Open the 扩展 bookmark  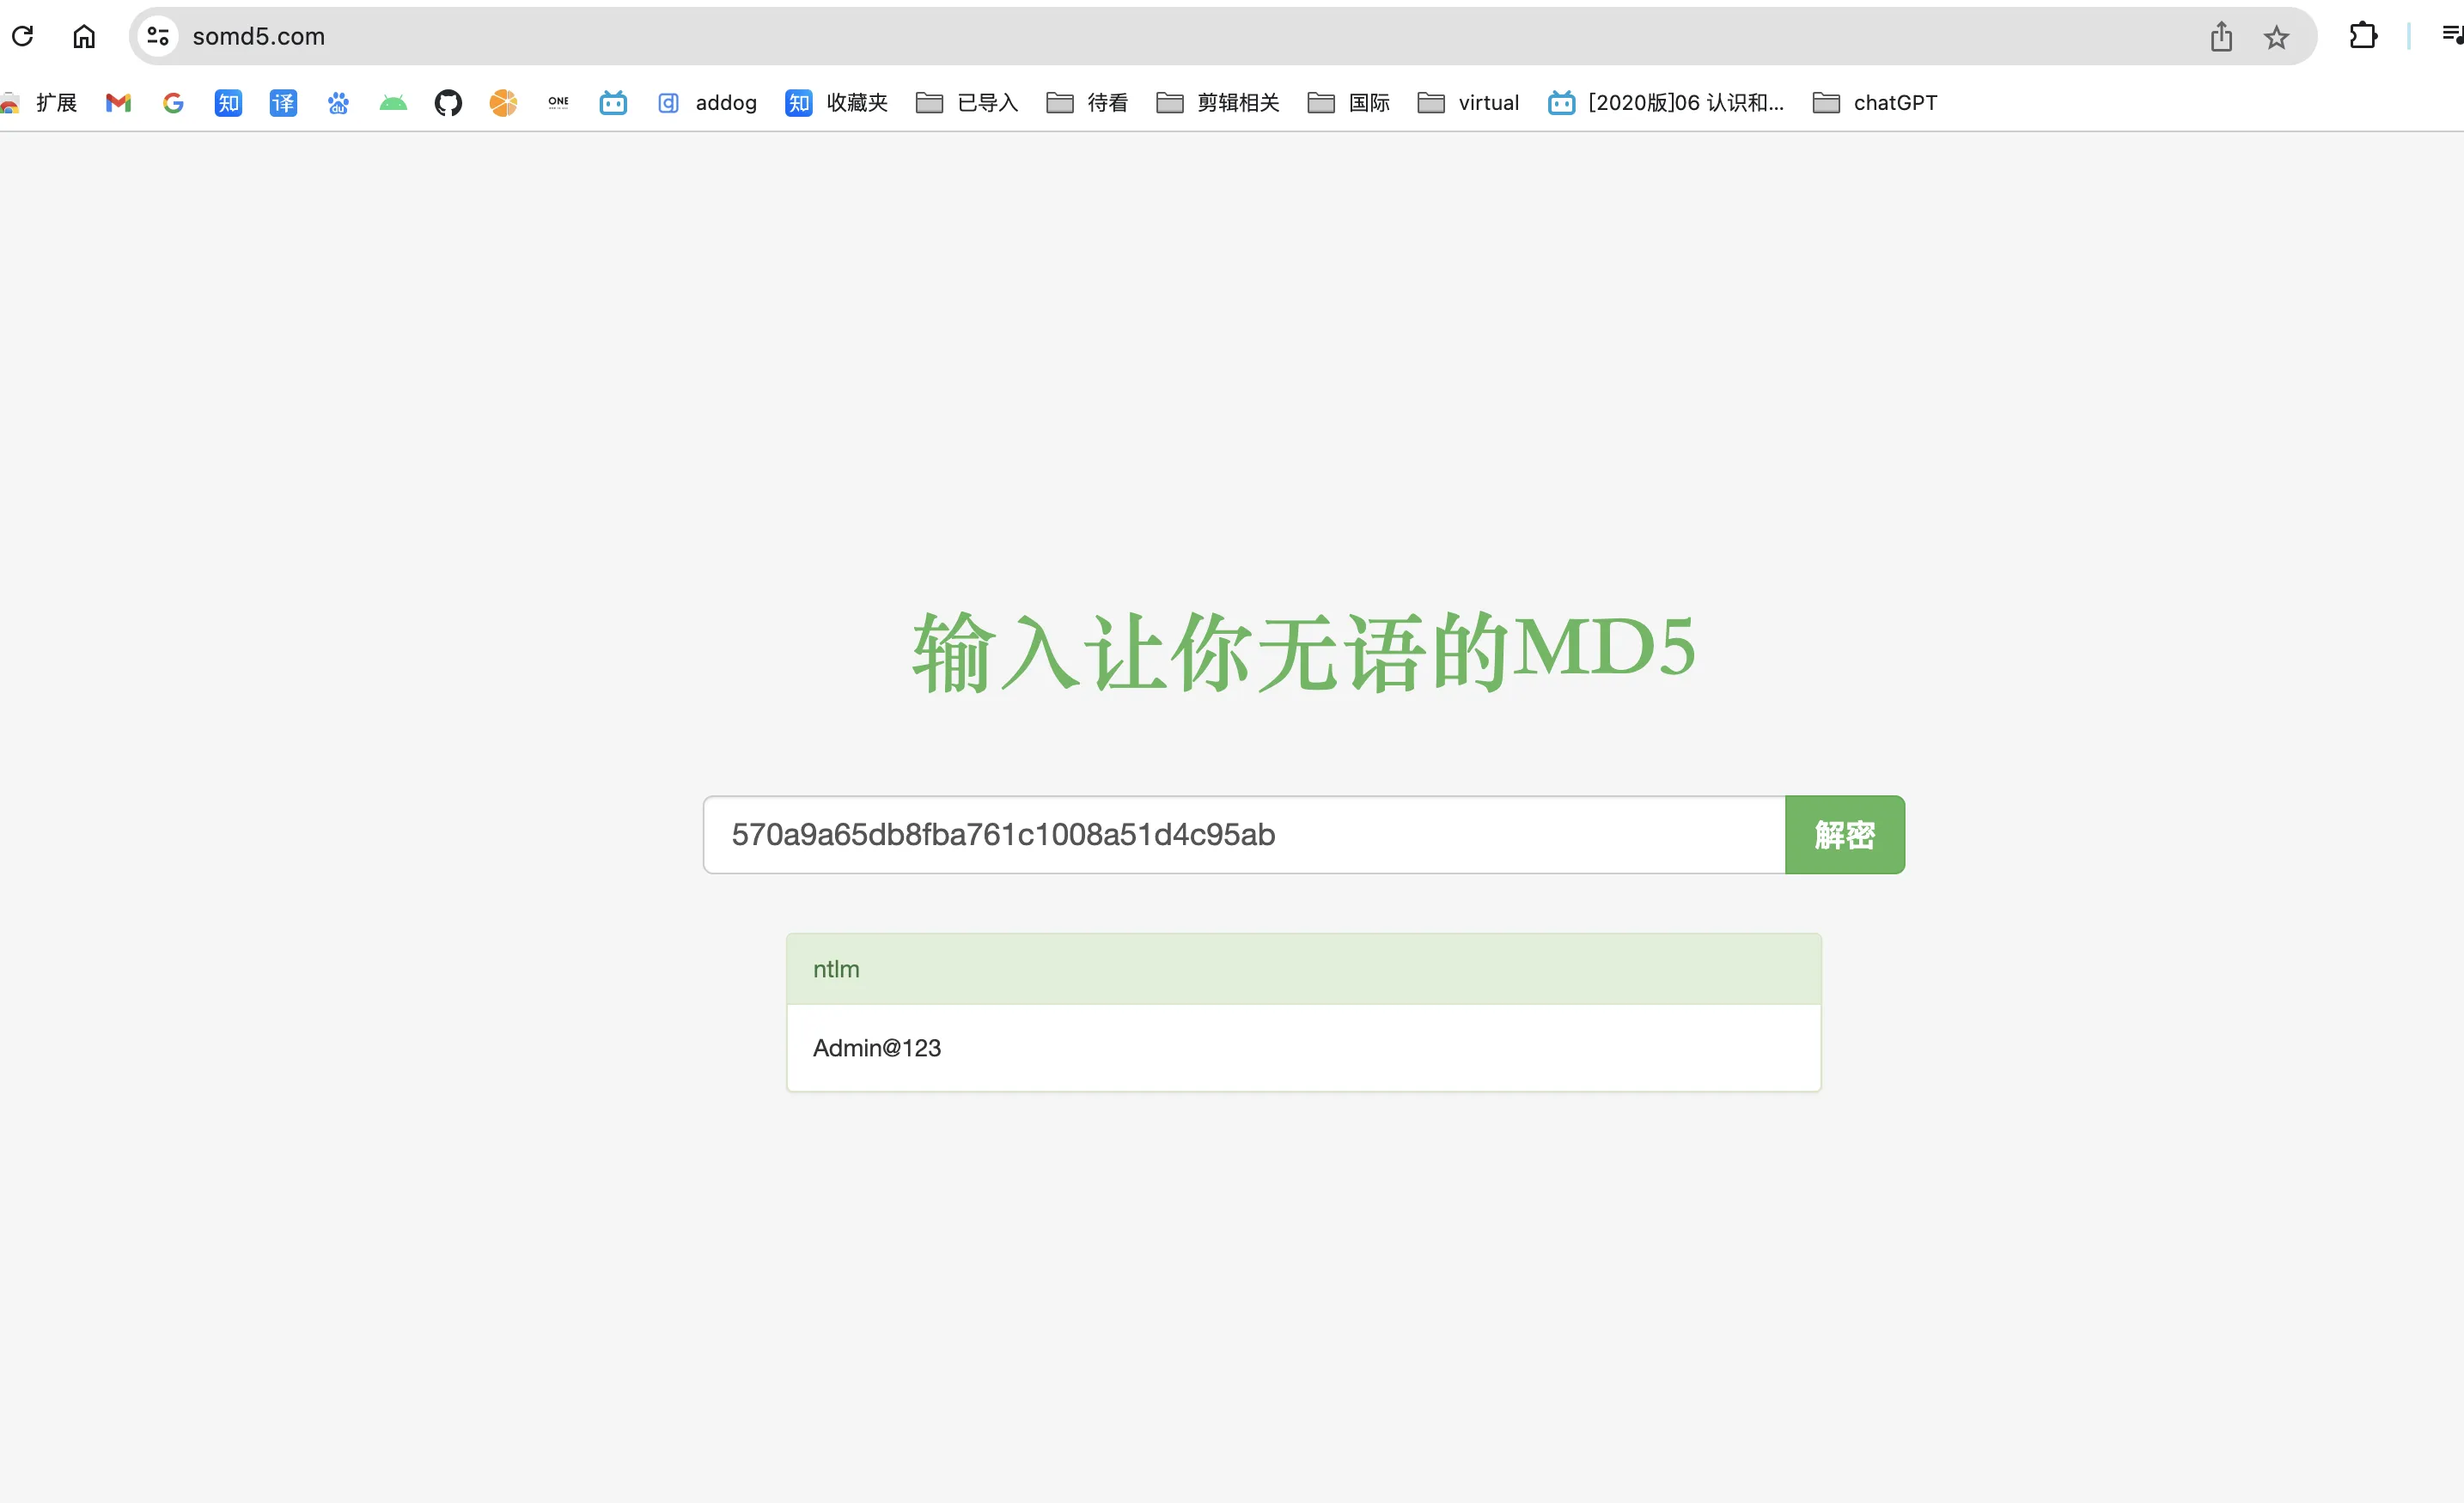[40, 102]
